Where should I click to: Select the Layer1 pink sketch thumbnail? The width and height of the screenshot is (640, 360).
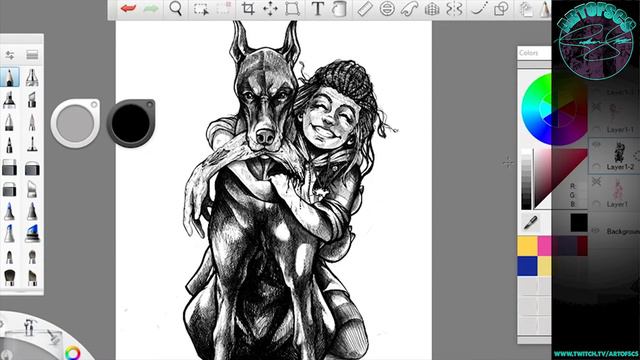pyautogui.click(x=618, y=190)
